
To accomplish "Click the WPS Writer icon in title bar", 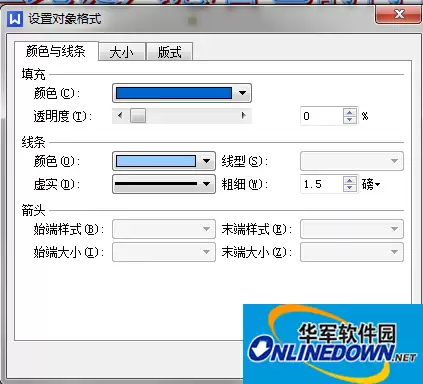I will click(x=15, y=19).
